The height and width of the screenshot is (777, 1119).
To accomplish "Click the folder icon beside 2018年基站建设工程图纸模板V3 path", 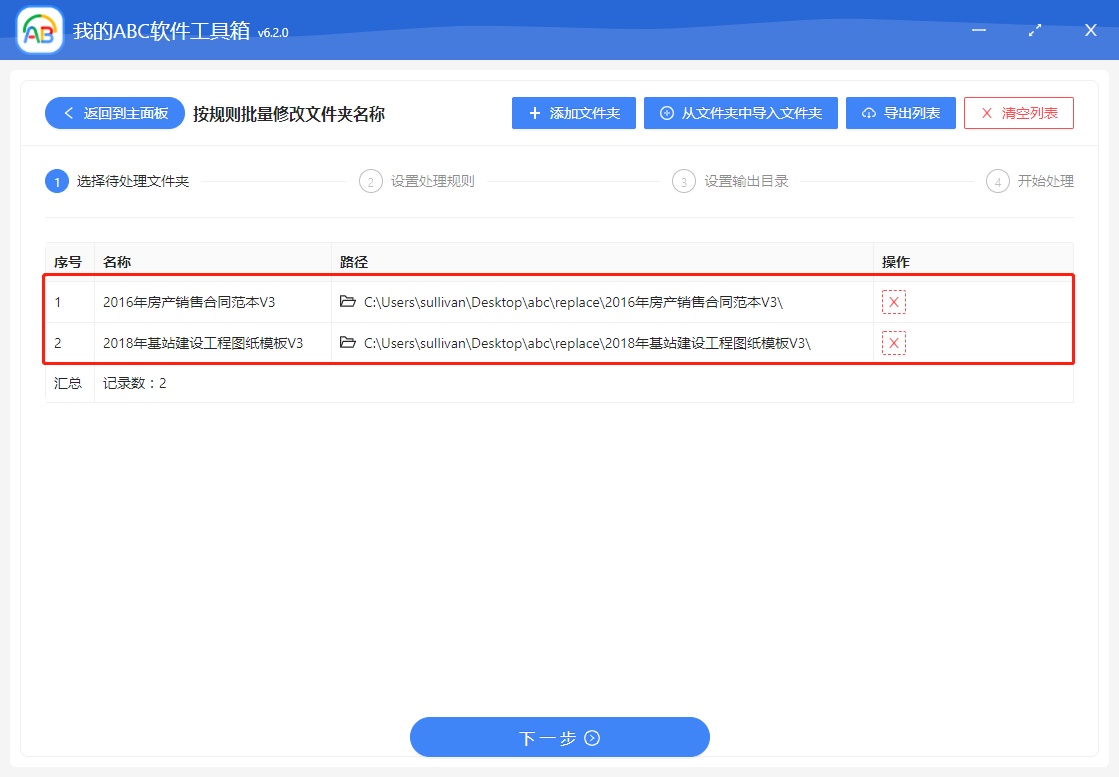I will (x=345, y=342).
